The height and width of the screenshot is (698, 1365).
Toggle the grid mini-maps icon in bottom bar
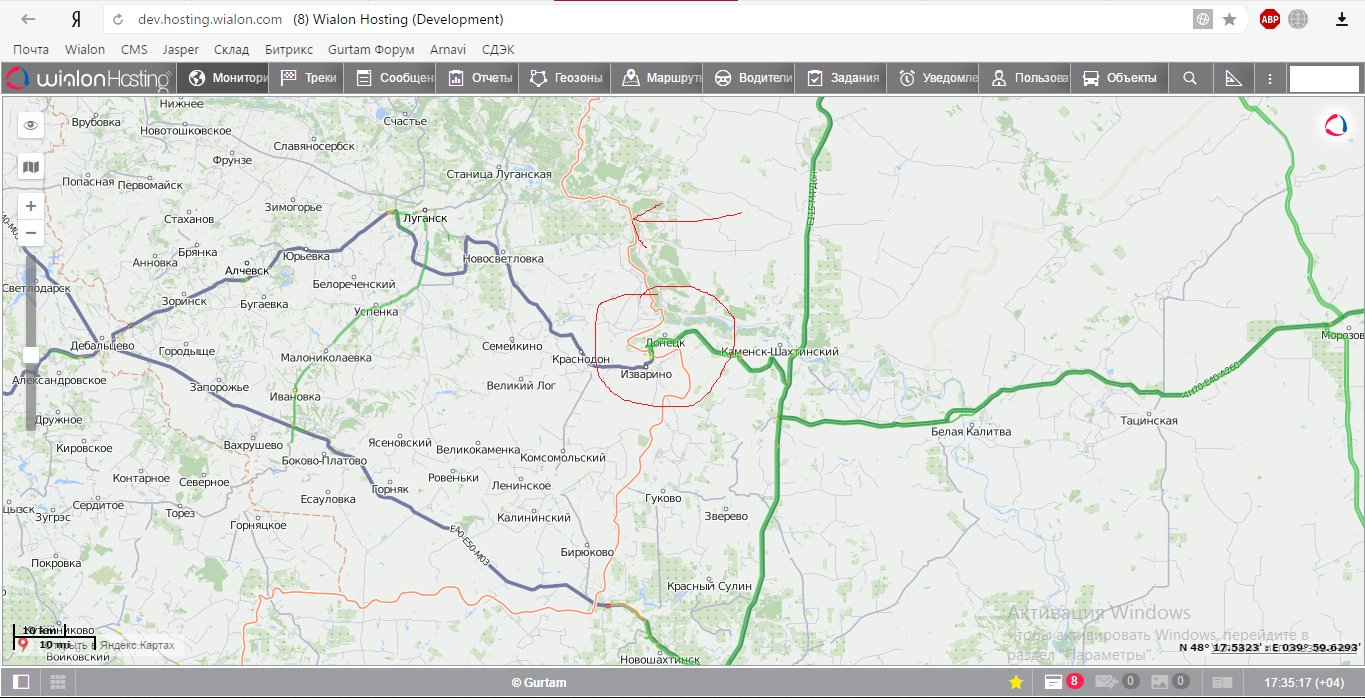coord(58,682)
